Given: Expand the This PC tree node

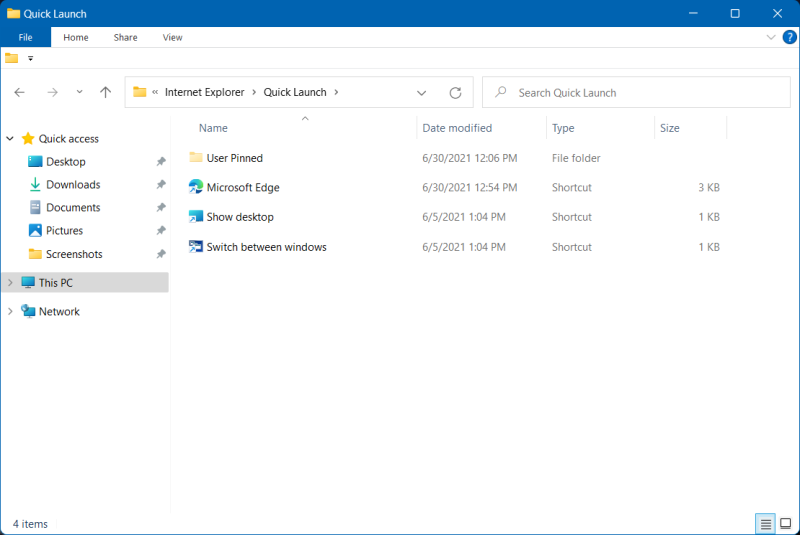Looking at the screenshot, I should click(10, 283).
